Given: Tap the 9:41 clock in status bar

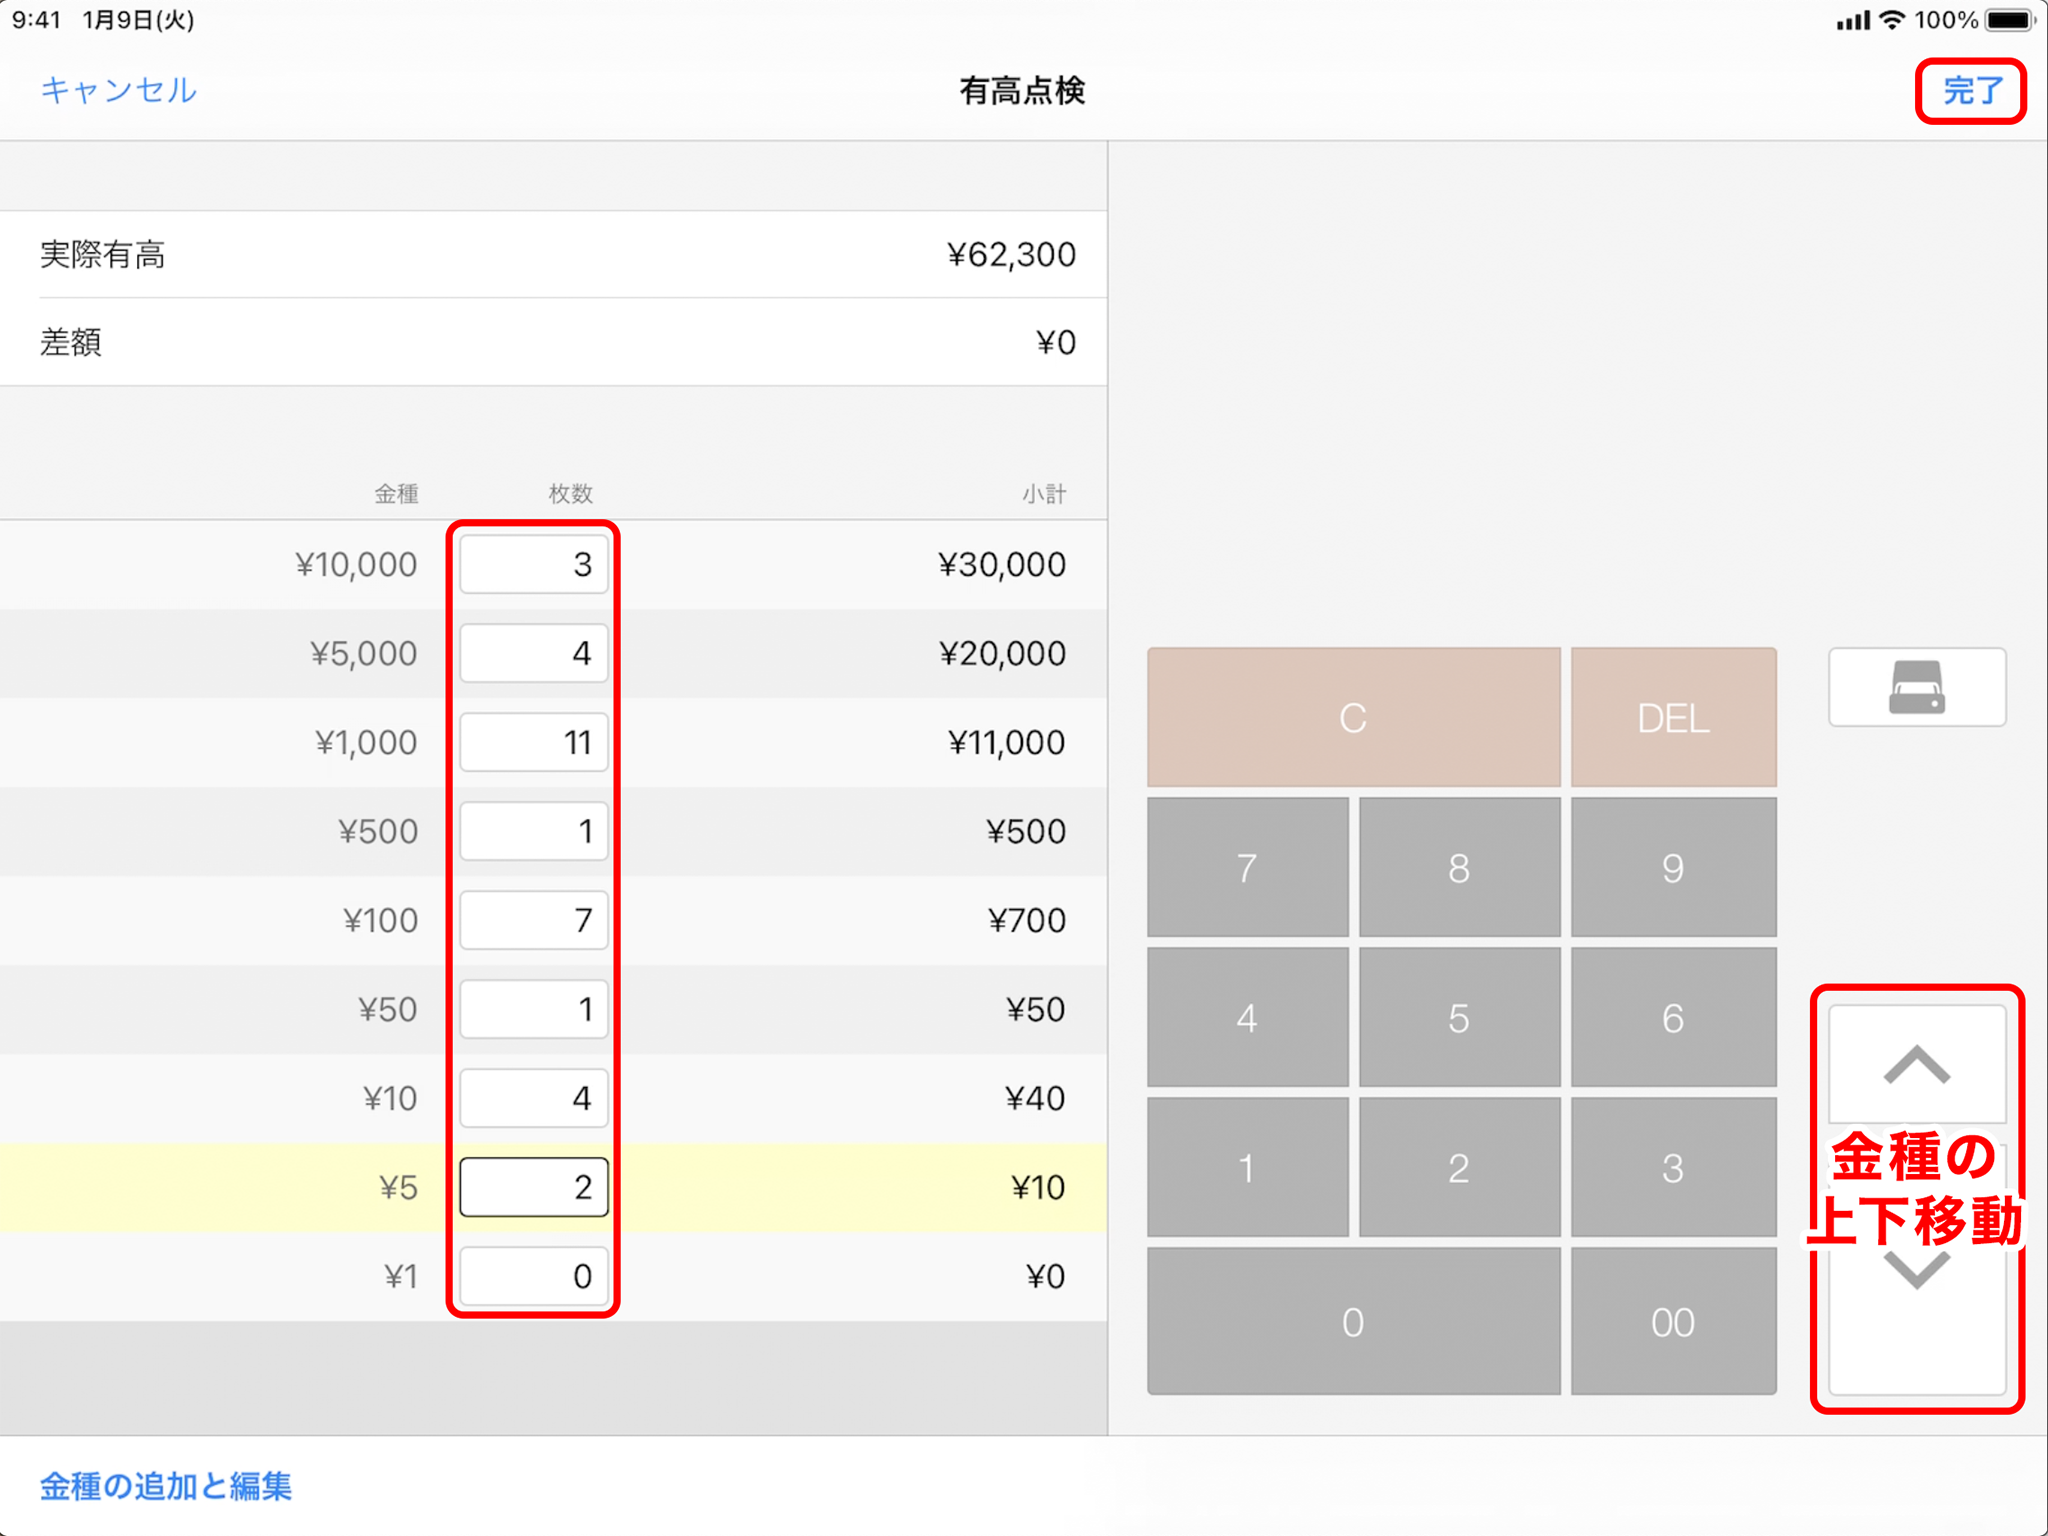Looking at the screenshot, I should (x=37, y=20).
